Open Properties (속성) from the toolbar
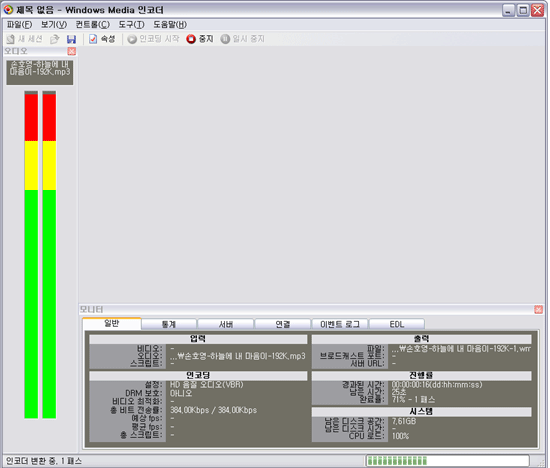Image resolution: width=550 pixels, height=468 pixels. coord(102,39)
